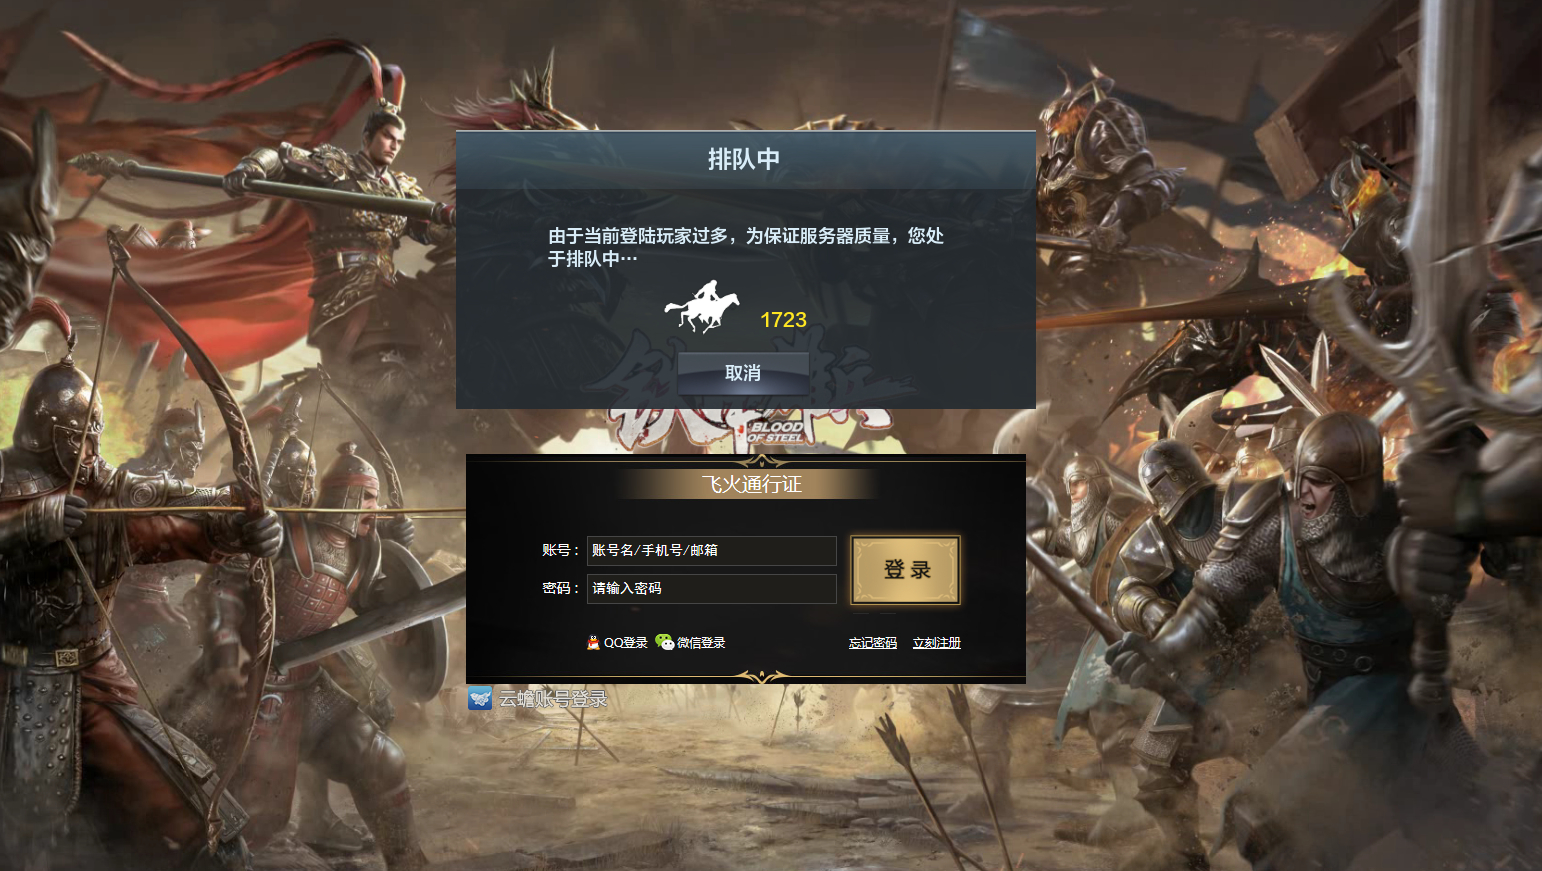Click the 排队中 dialog title bar
The image size is (1542, 871).
(x=745, y=160)
